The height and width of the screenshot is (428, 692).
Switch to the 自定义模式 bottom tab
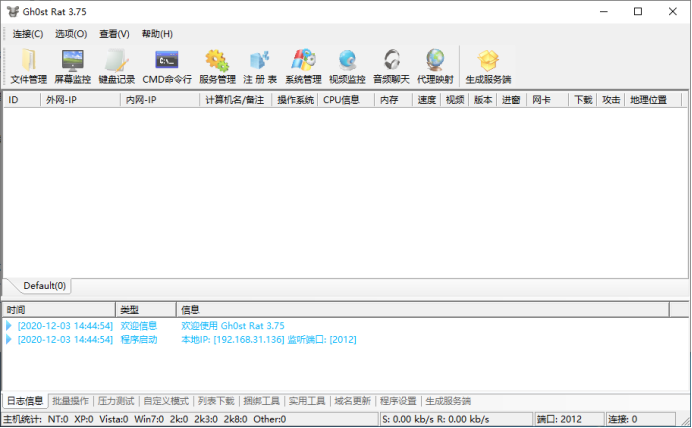tap(166, 401)
